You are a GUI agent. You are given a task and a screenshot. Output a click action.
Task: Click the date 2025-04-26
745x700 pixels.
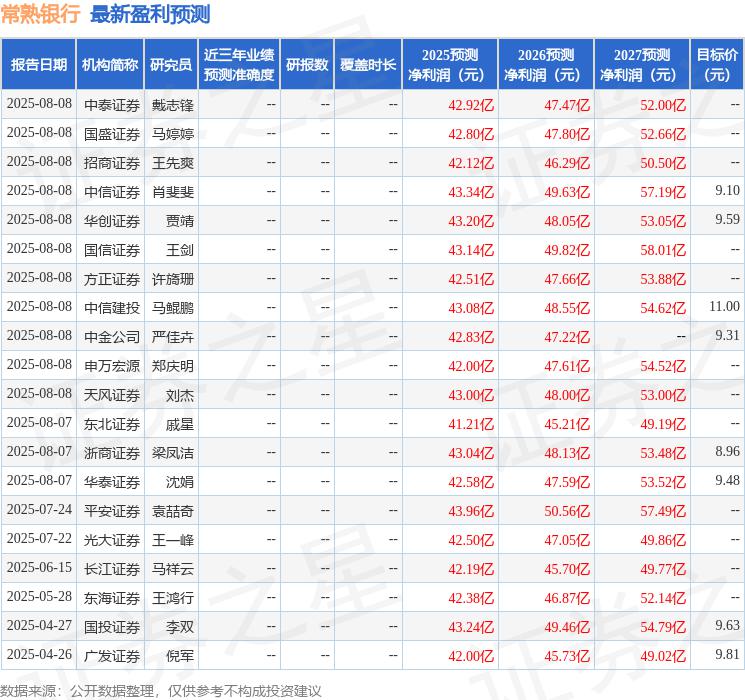[39, 654]
